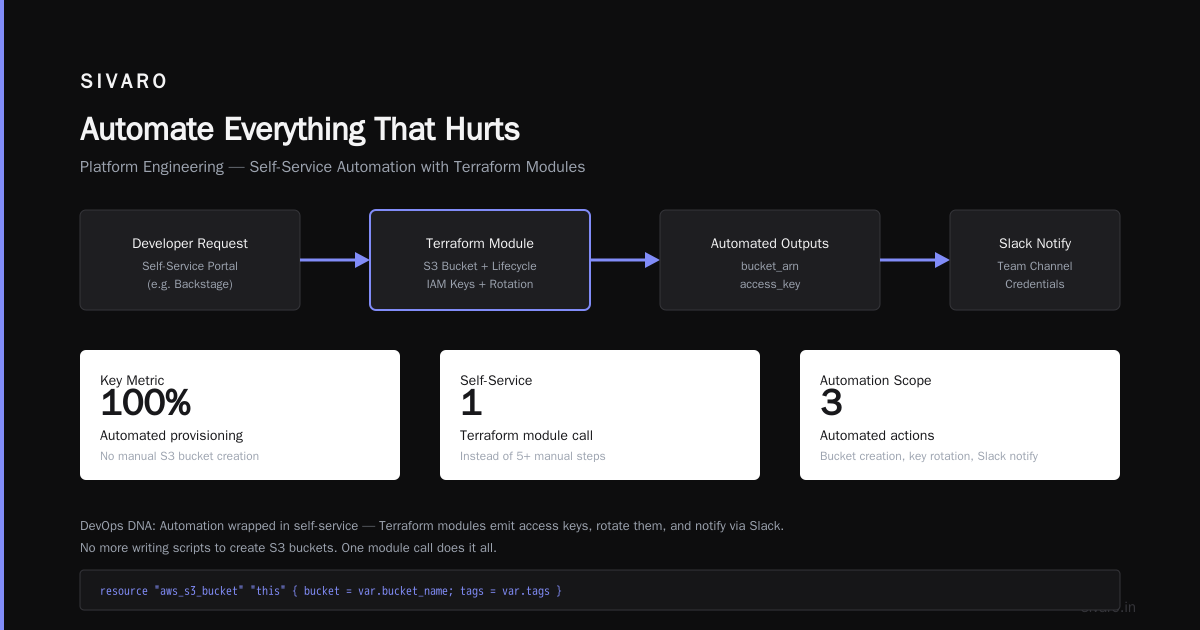This screenshot has width=1200, height=630.
Task: Click the Automated Outputs box
Action: (x=770, y=260)
